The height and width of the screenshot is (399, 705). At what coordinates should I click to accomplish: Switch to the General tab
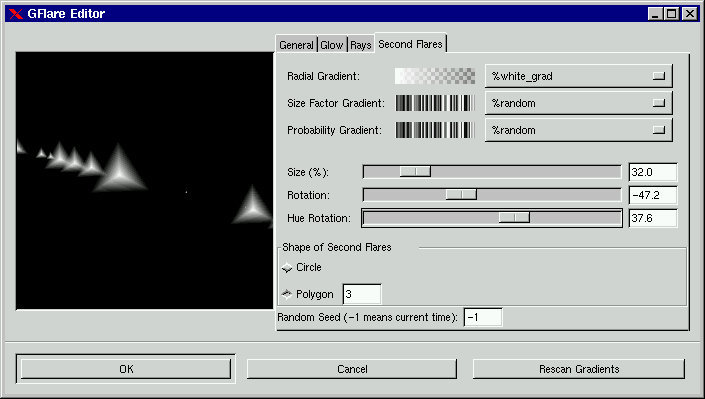coord(296,45)
